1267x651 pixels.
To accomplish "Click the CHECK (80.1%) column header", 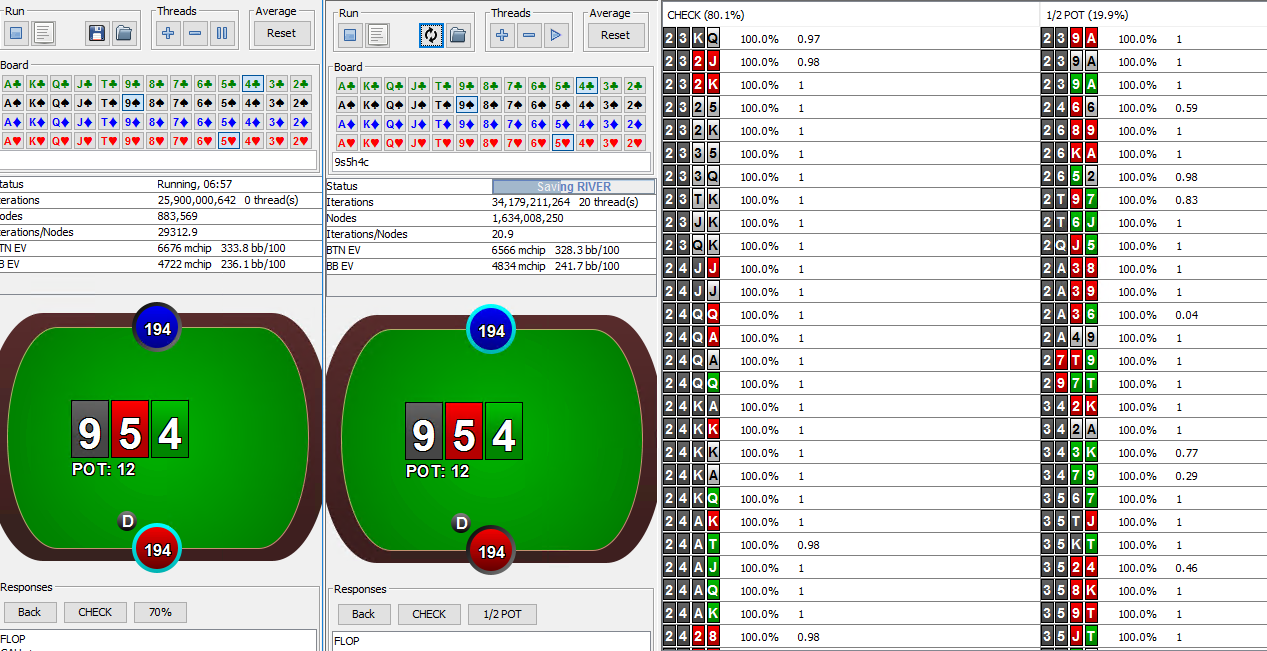I will pyautogui.click(x=850, y=15).
